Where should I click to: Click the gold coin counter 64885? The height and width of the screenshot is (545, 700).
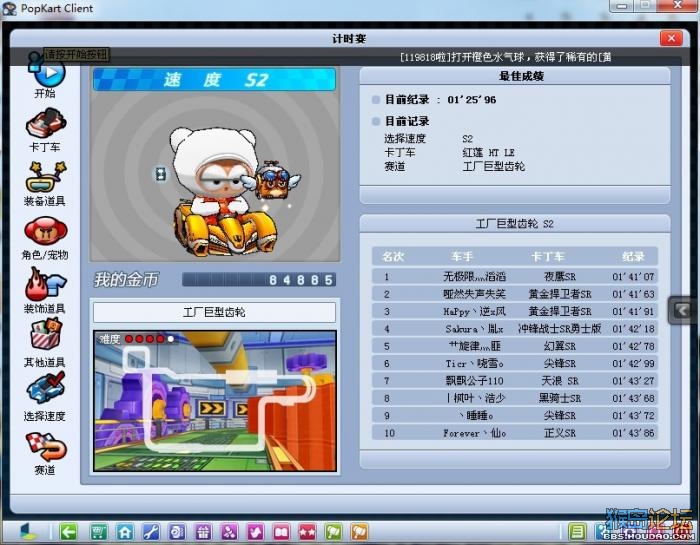259,280
